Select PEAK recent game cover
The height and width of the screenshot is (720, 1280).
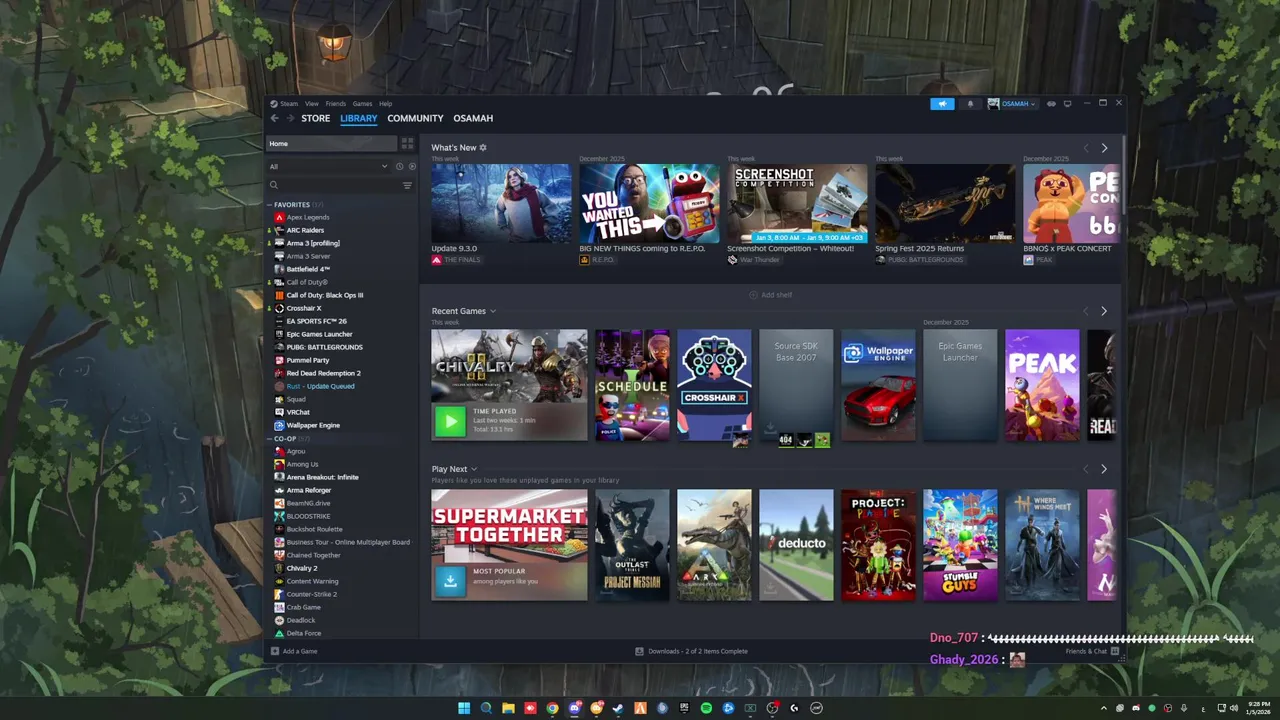pyautogui.click(x=1042, y=385)
